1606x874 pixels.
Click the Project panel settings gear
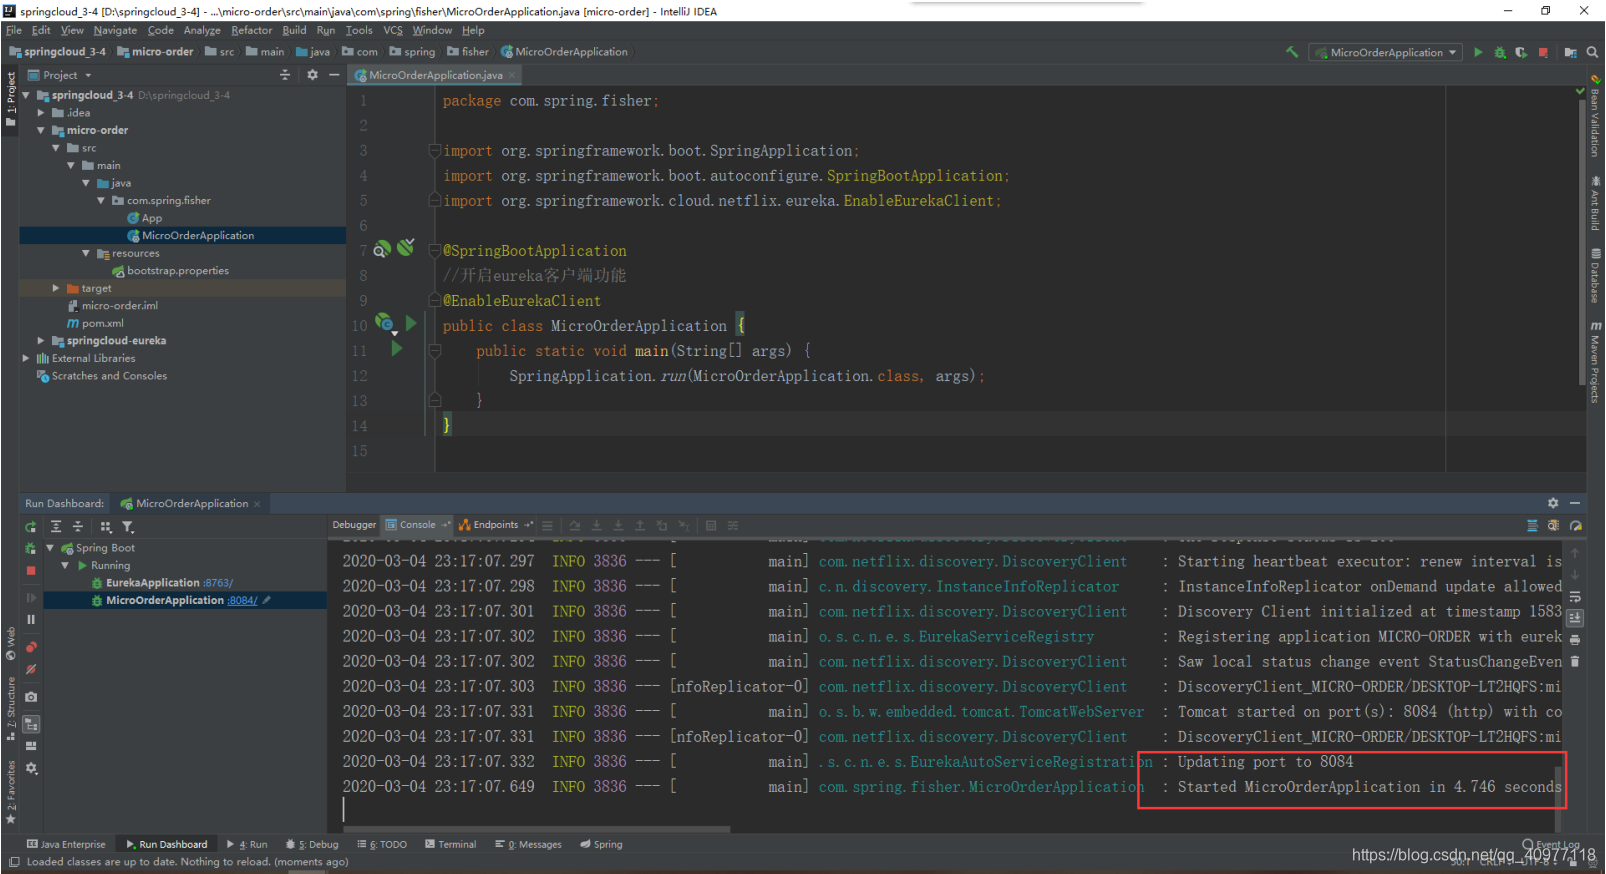(312, 75)
